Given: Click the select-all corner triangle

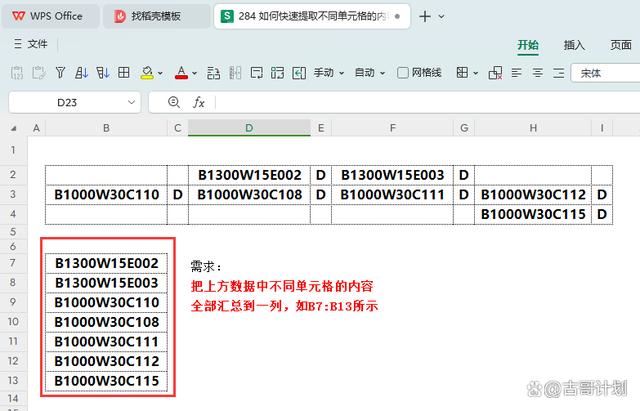Looking at the screenshot, I should [14, 129].
